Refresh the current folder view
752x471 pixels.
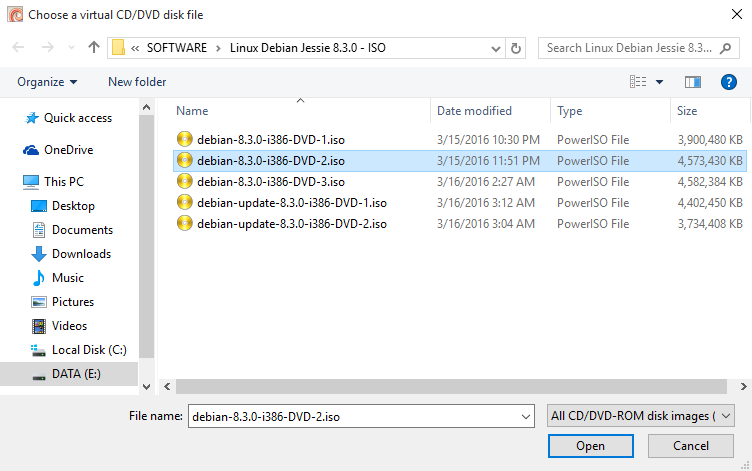516,48
